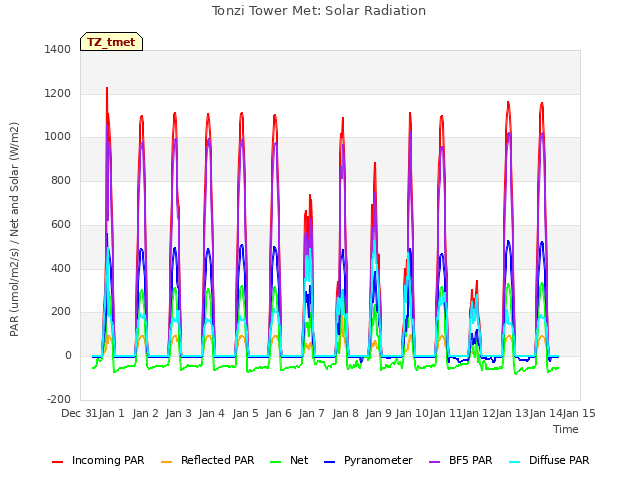Click the purple BF5 PAR legend swatch

435,462
